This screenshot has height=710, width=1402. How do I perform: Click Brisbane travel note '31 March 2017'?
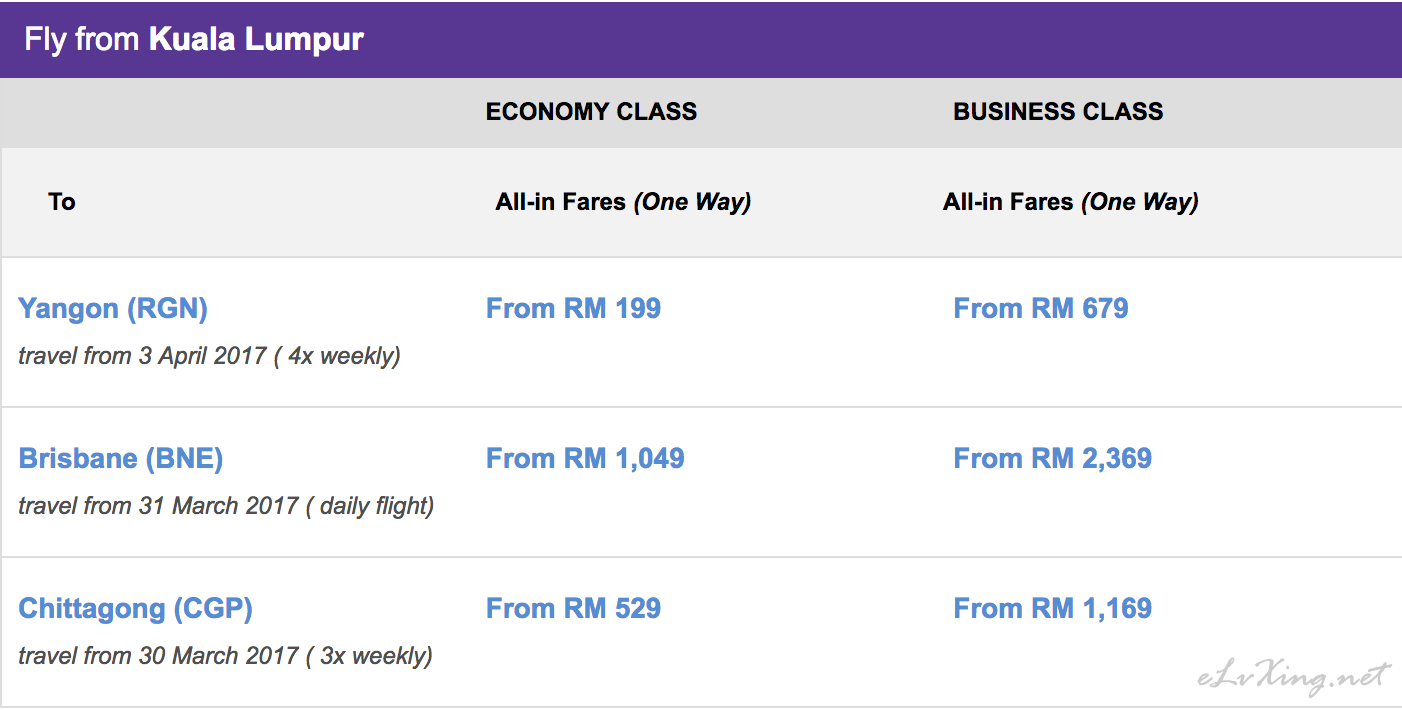click(x=218, y=506)
